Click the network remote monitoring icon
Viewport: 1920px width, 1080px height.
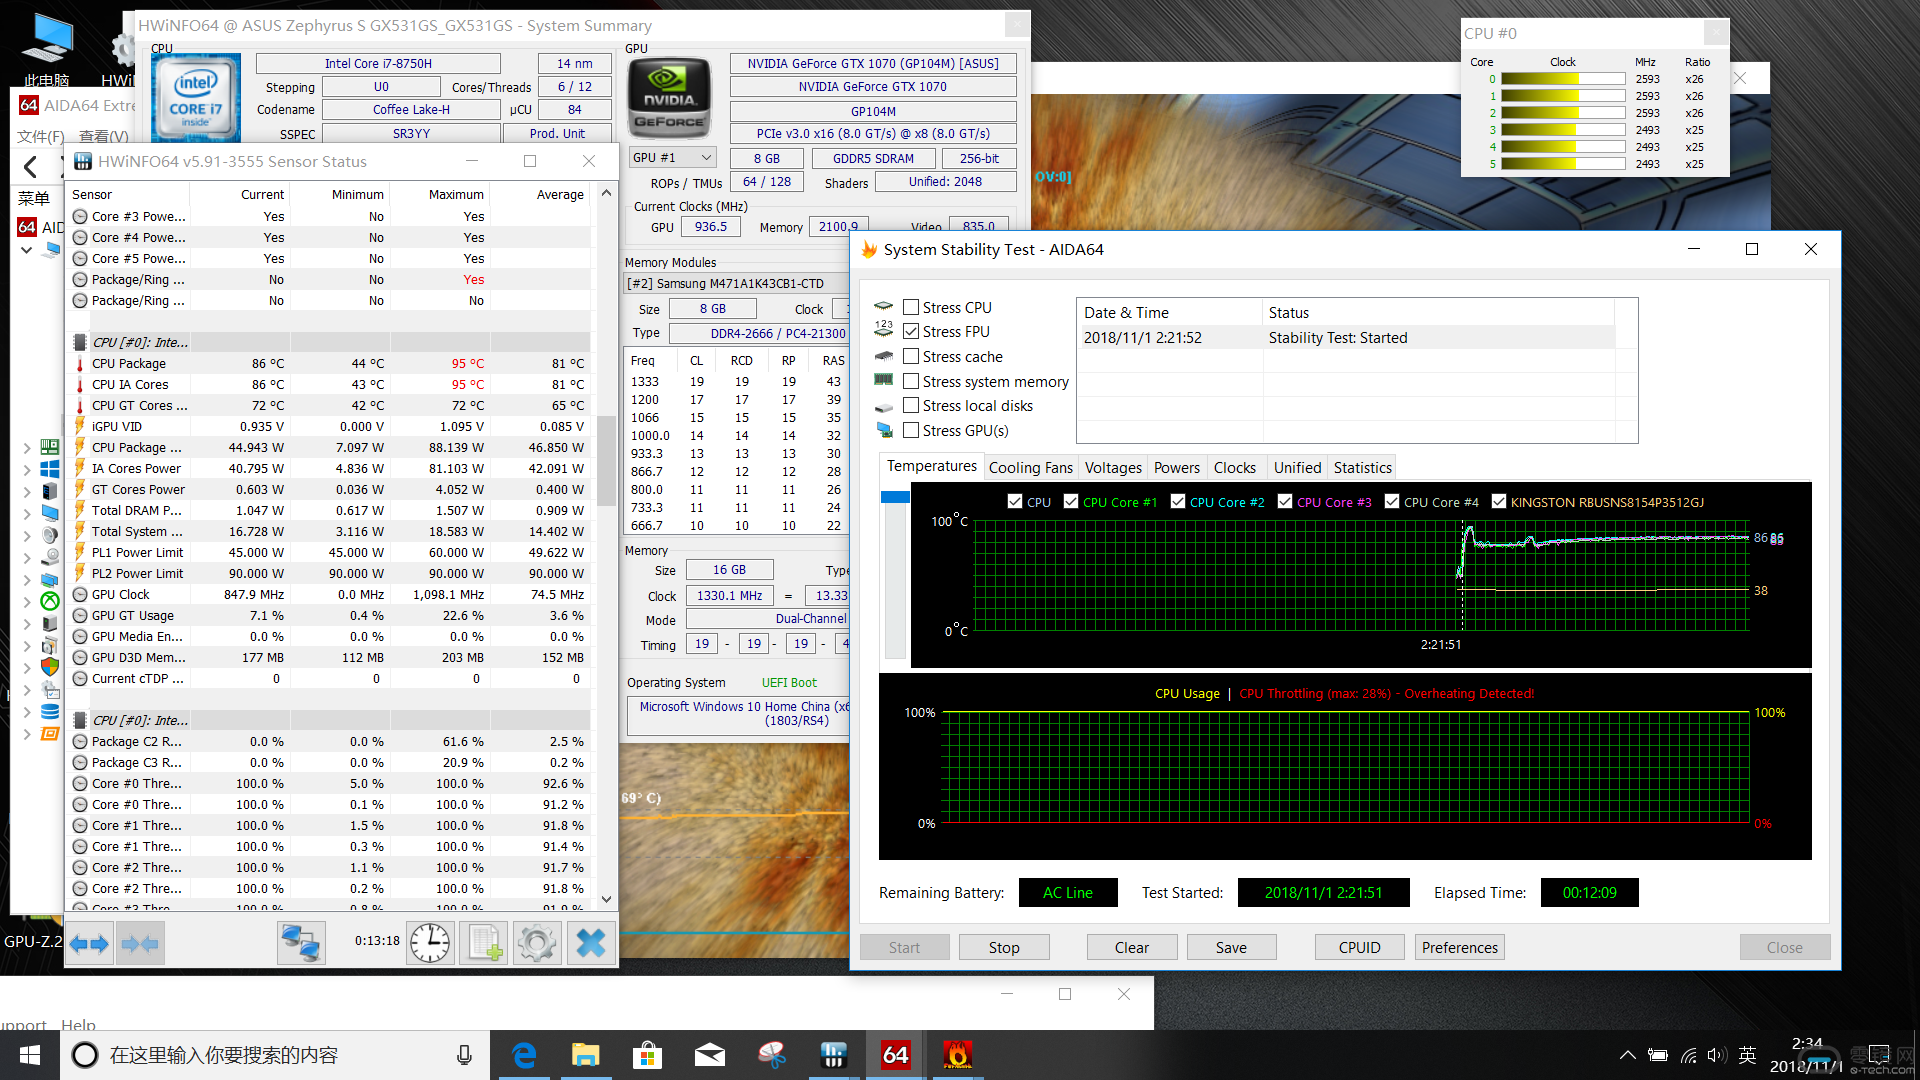(300, 943)
